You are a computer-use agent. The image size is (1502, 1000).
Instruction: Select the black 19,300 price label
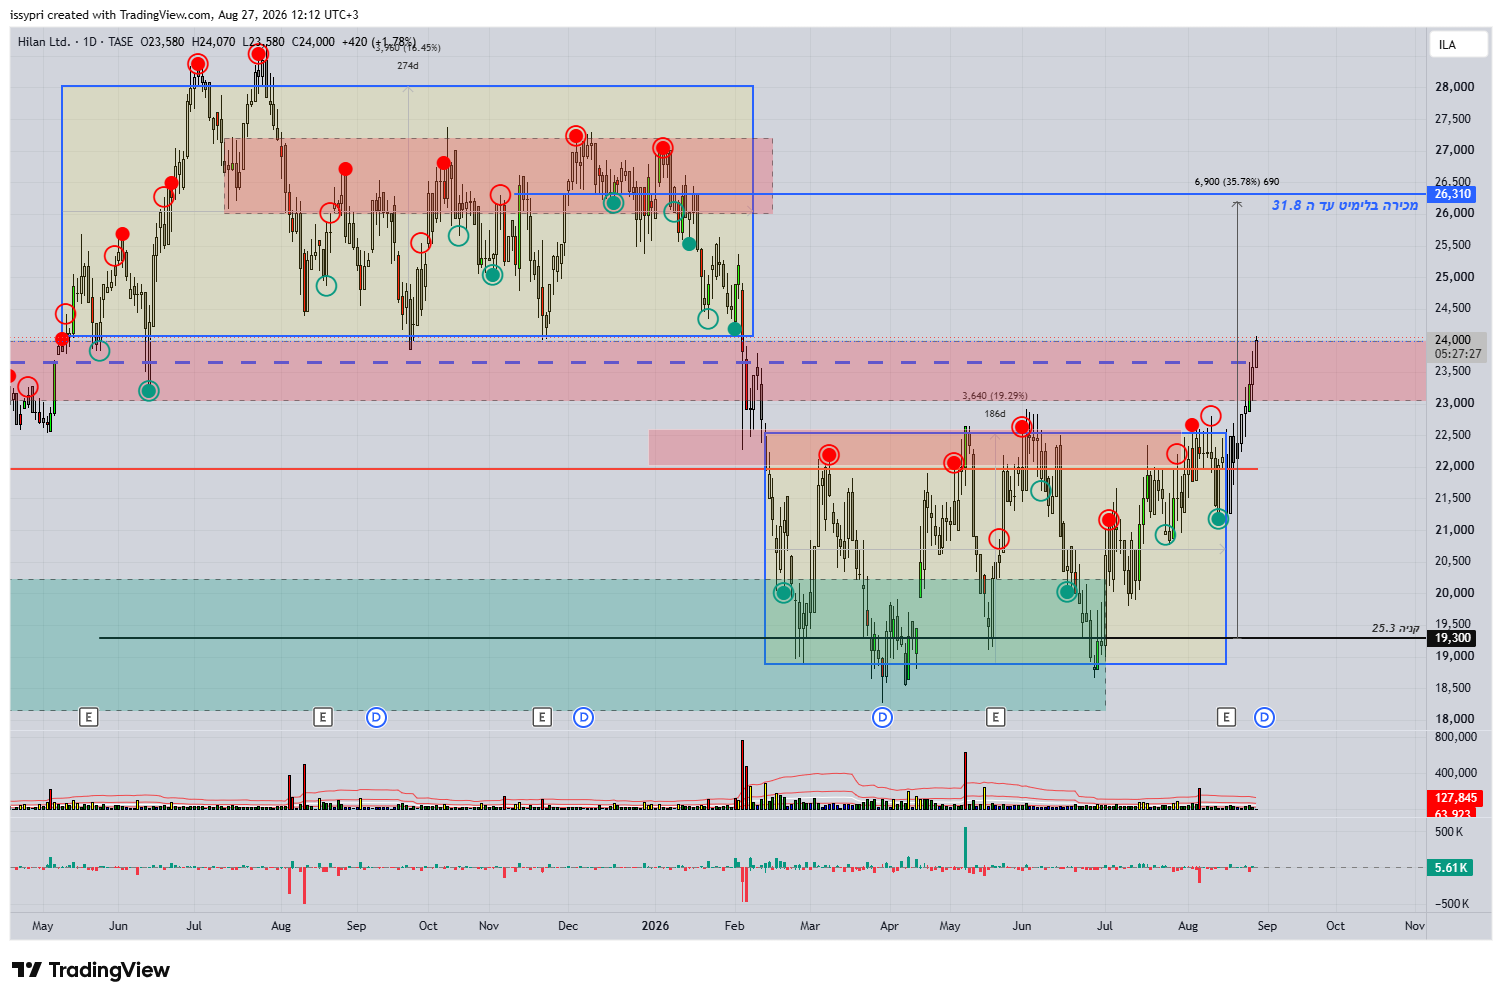[x=1453, y=638]
